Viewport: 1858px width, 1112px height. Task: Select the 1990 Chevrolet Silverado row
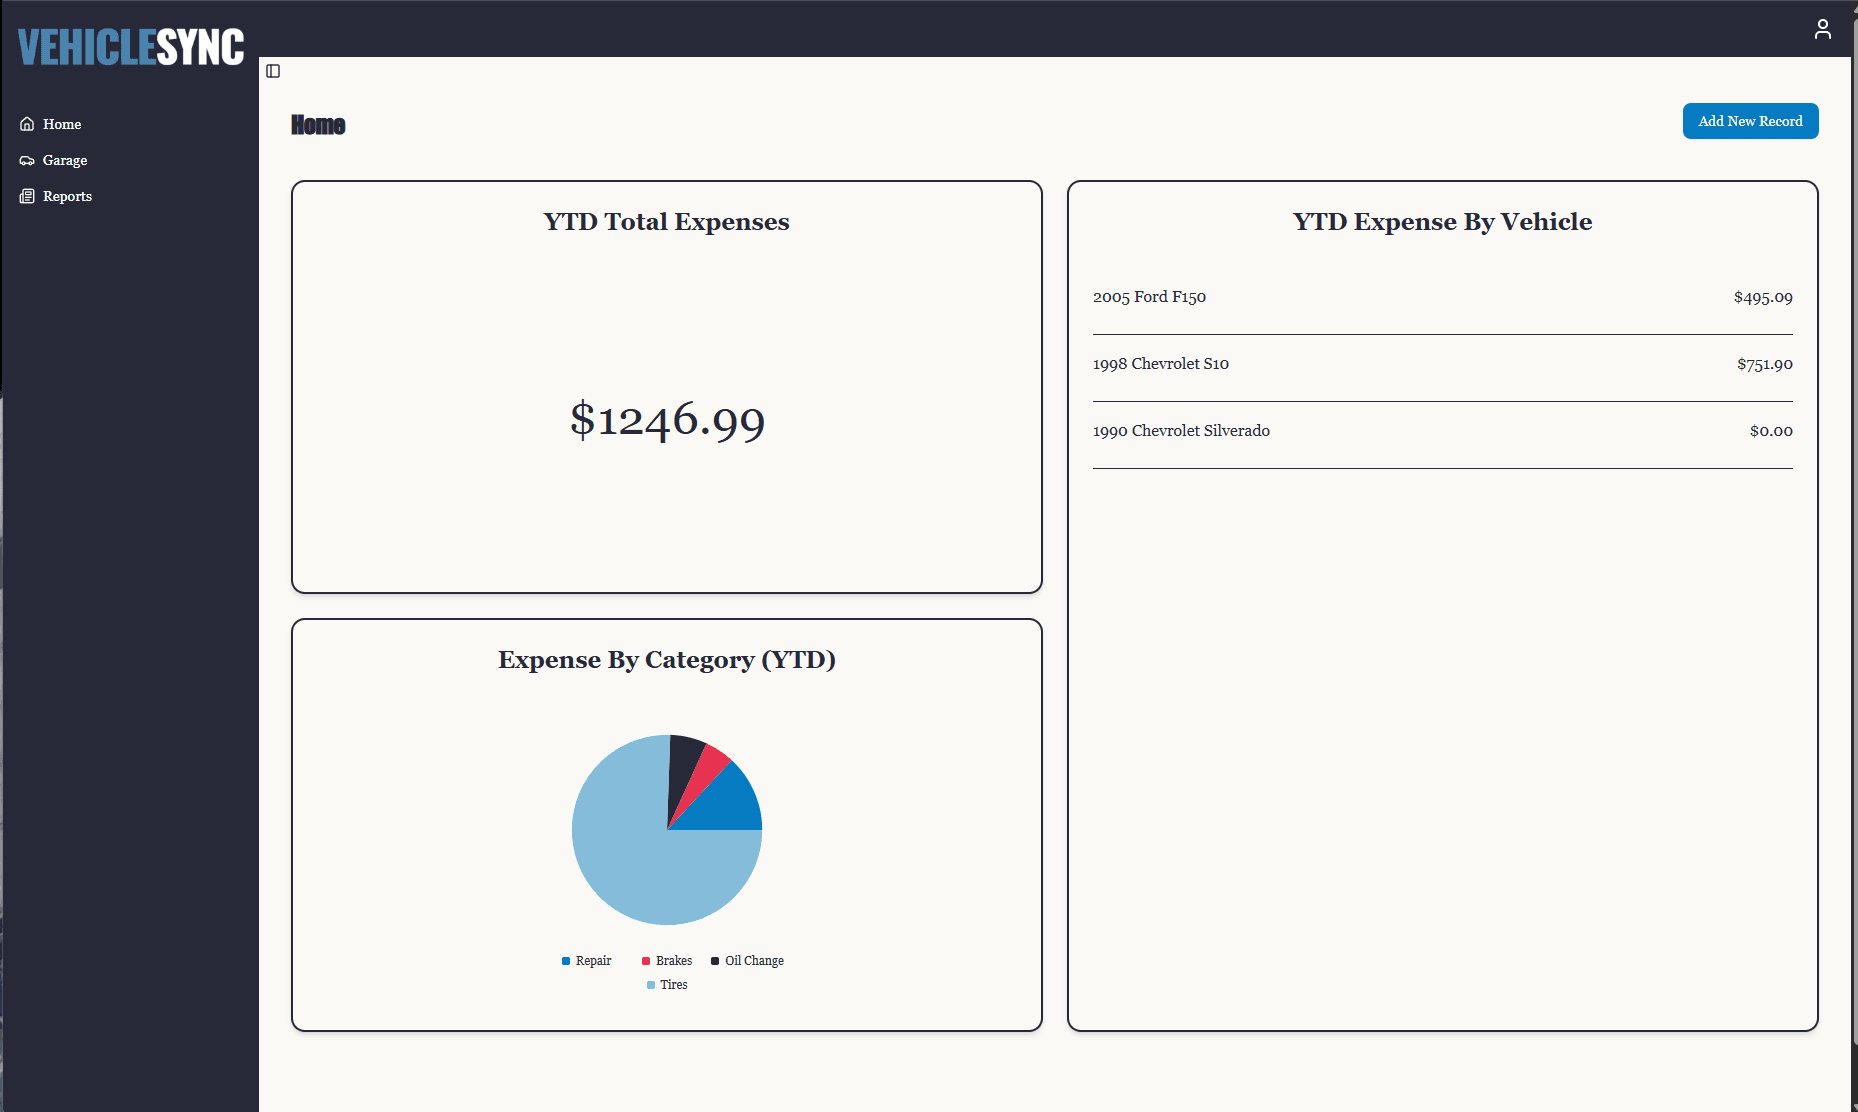pyautogui.click(x=1442, y=431)
